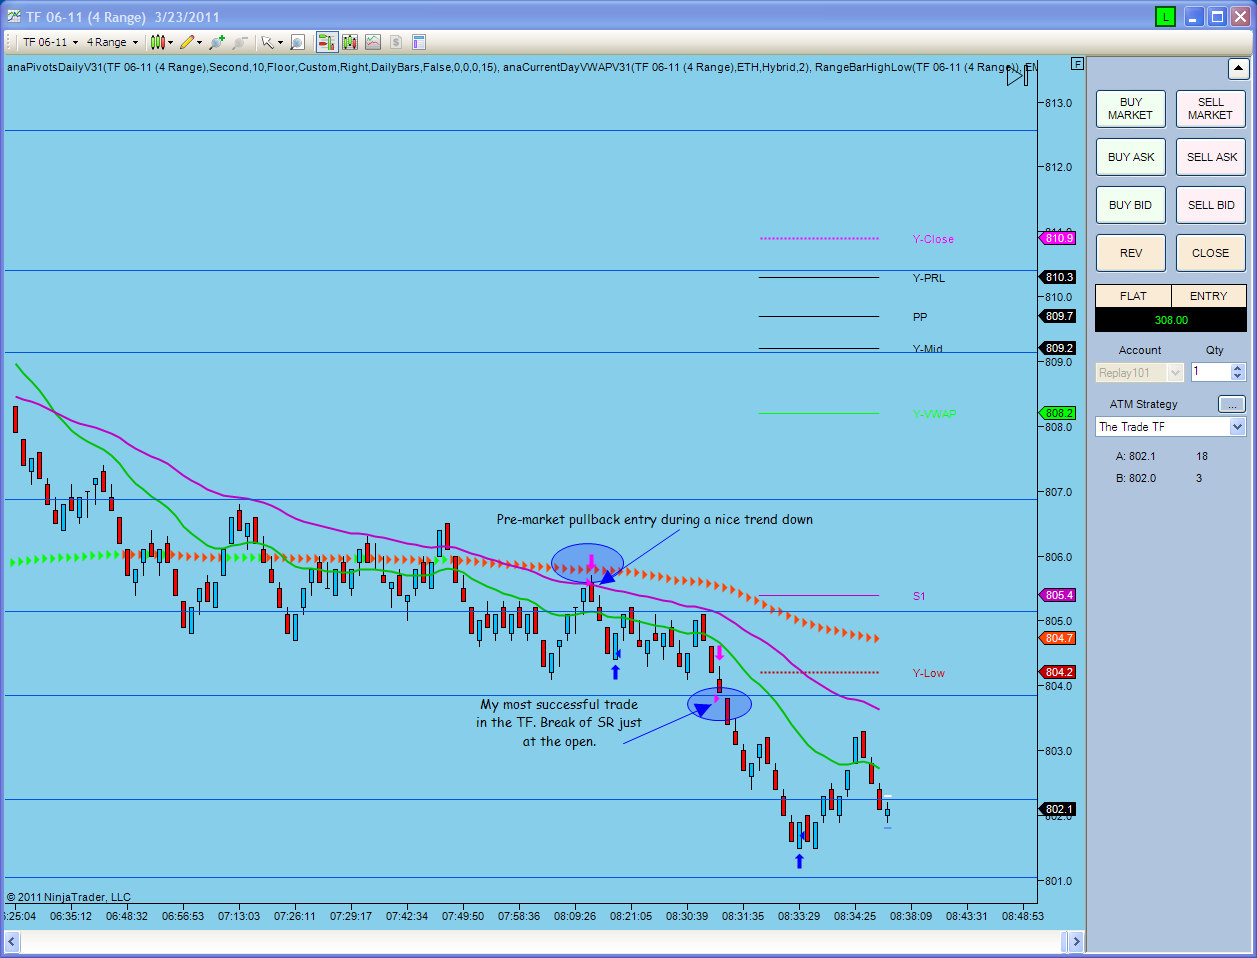This screenshot has height=958, width=1257.
Task: Click the ENTRY price header cell
Action: [x=1208, y=296]
